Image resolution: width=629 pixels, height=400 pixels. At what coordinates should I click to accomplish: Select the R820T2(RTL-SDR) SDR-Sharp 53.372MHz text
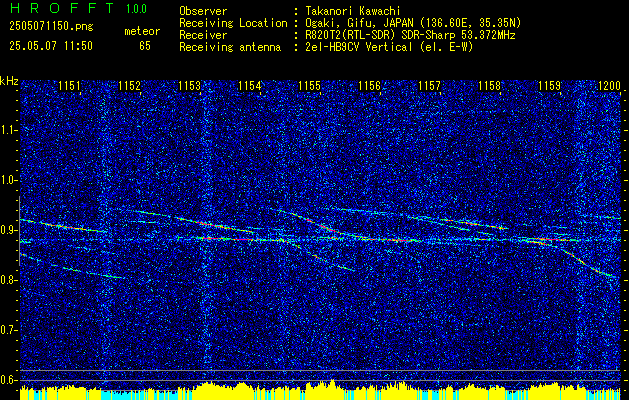[411, 35]
